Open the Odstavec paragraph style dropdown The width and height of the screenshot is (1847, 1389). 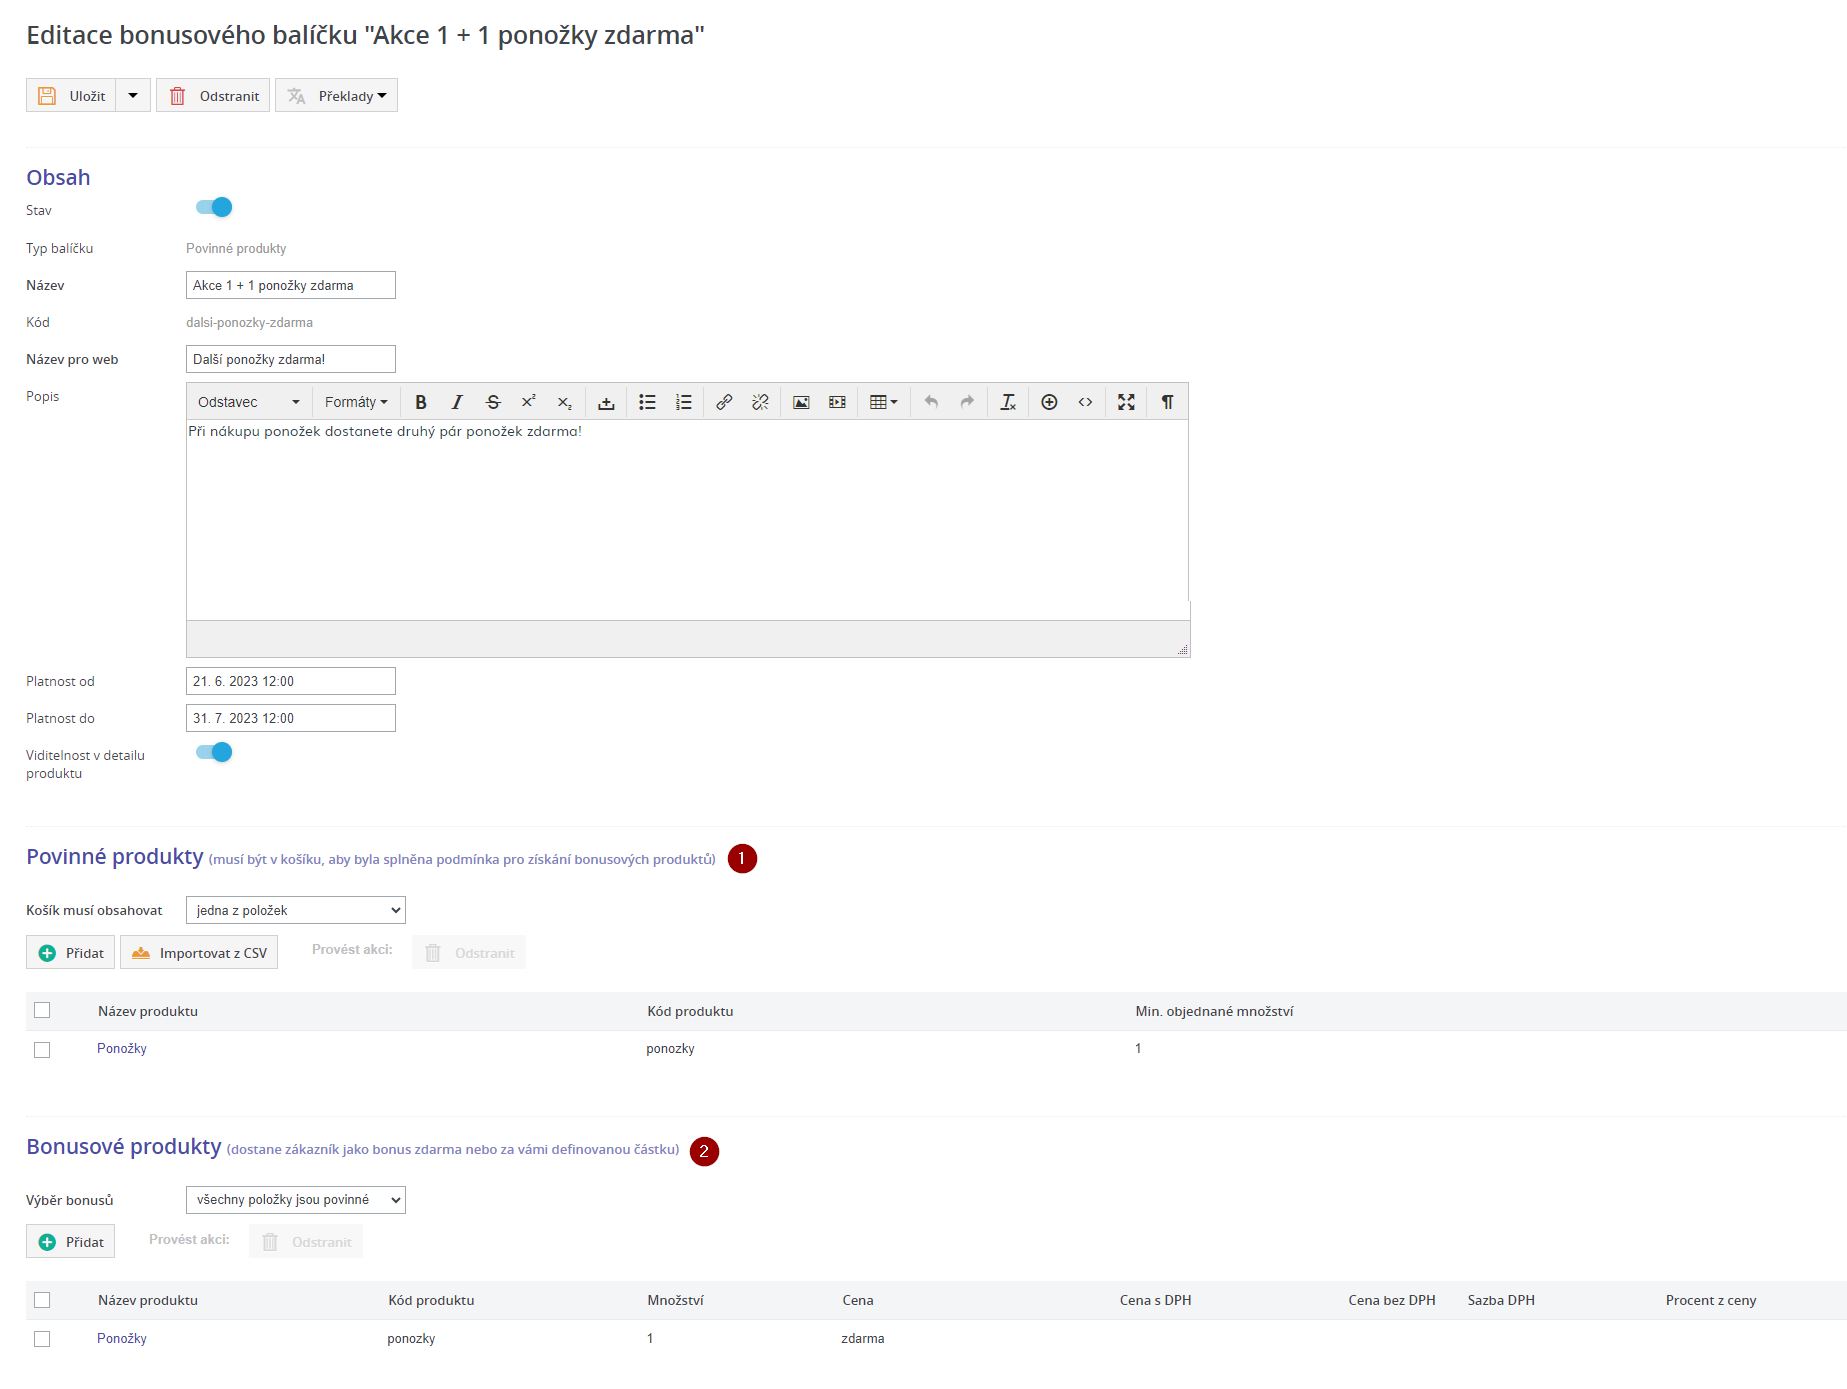[x=248, y=402]
